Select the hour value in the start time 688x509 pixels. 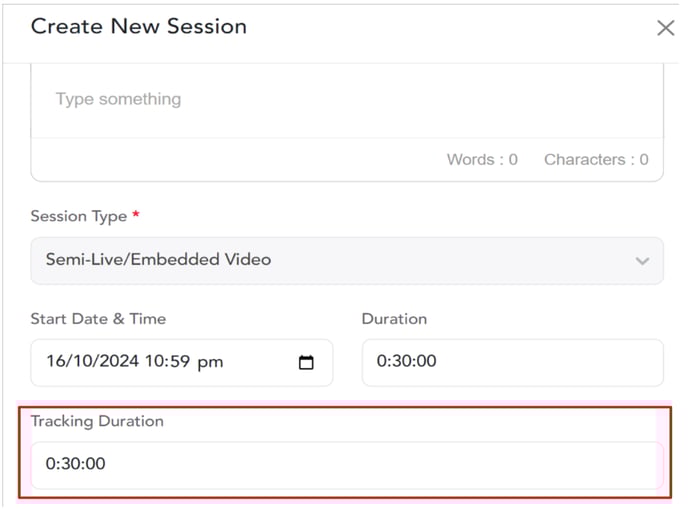point(155,361)
